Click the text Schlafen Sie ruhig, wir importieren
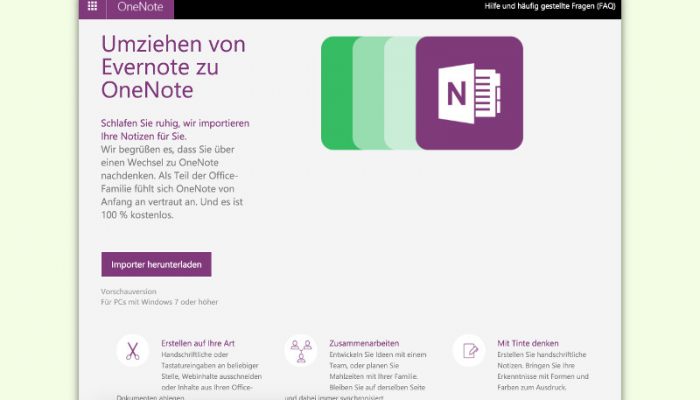The width and height of the screenshot is (700, 400). pyautogui.click(x=175, y=123)
